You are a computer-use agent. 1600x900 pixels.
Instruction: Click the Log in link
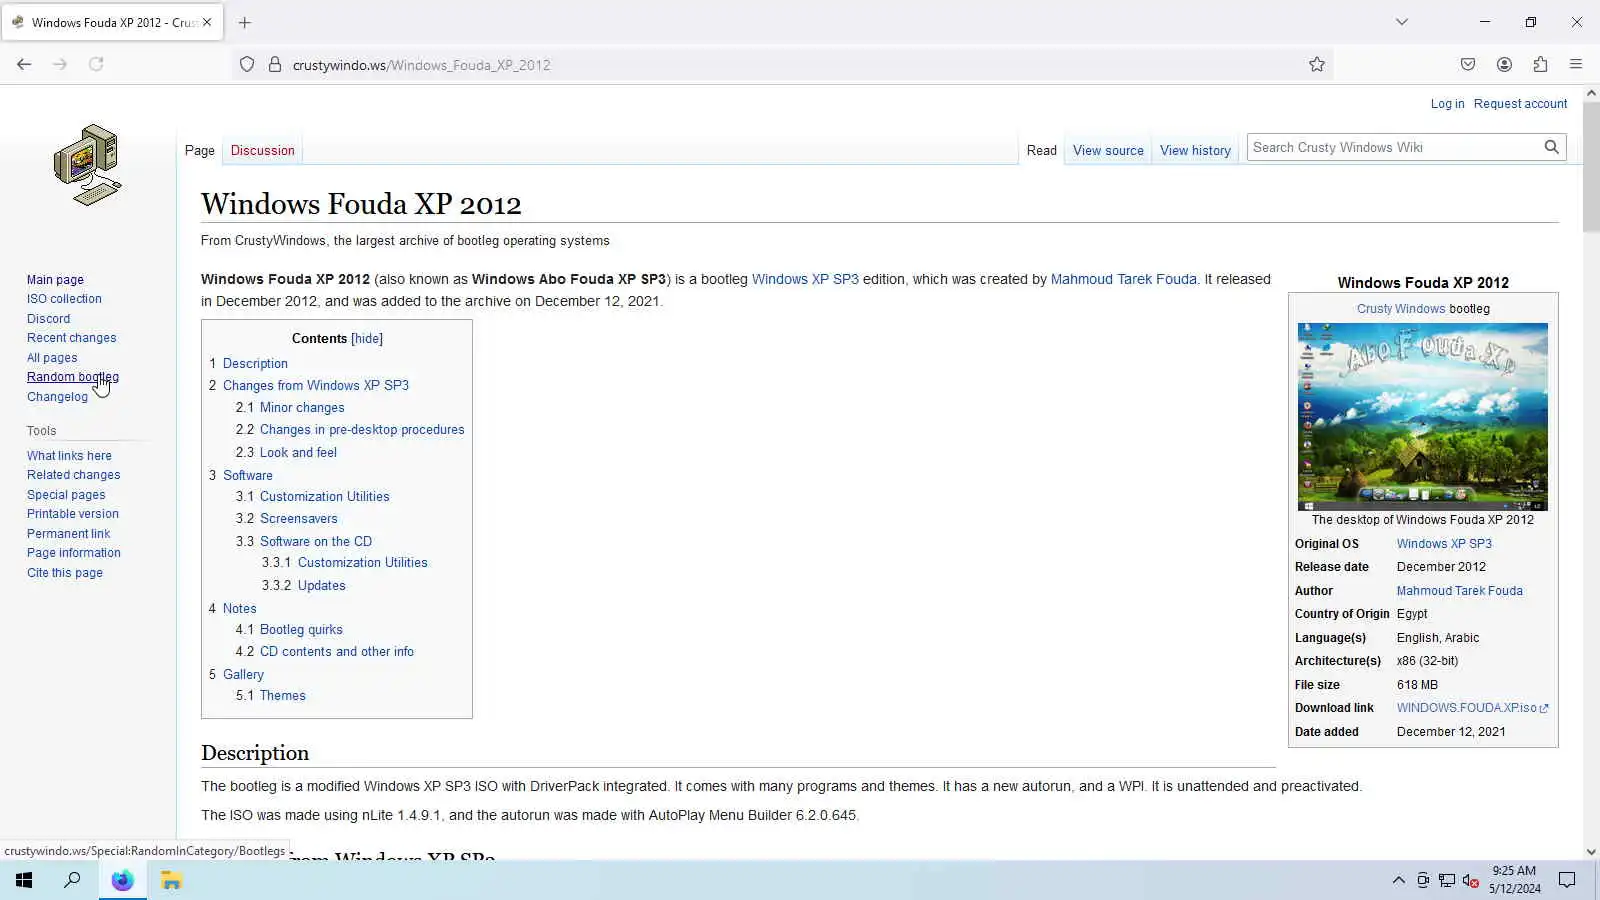1447,104
